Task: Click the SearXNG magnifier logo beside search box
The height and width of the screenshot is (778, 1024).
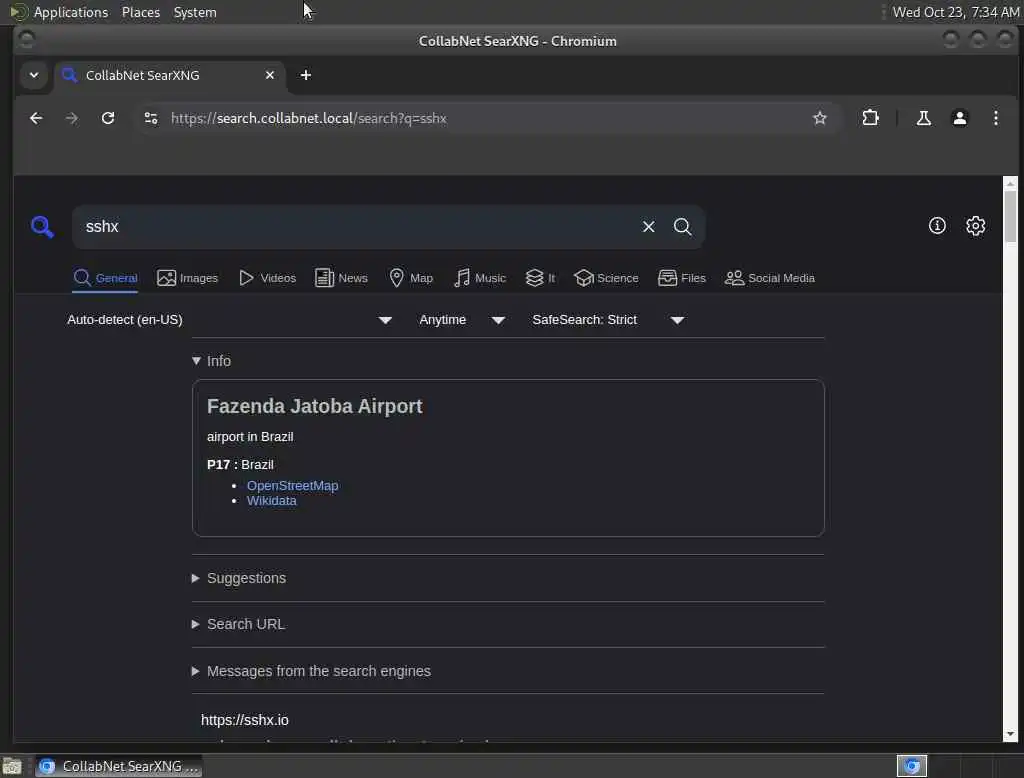Action: (x=42, y=227)
